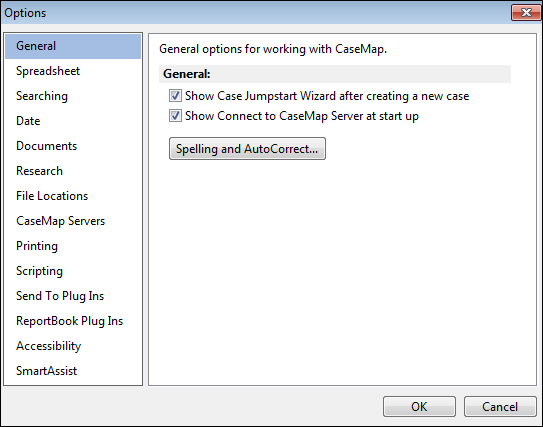Open the Spreadsheet options page
543x427 pixels.
tap(48, 71)
